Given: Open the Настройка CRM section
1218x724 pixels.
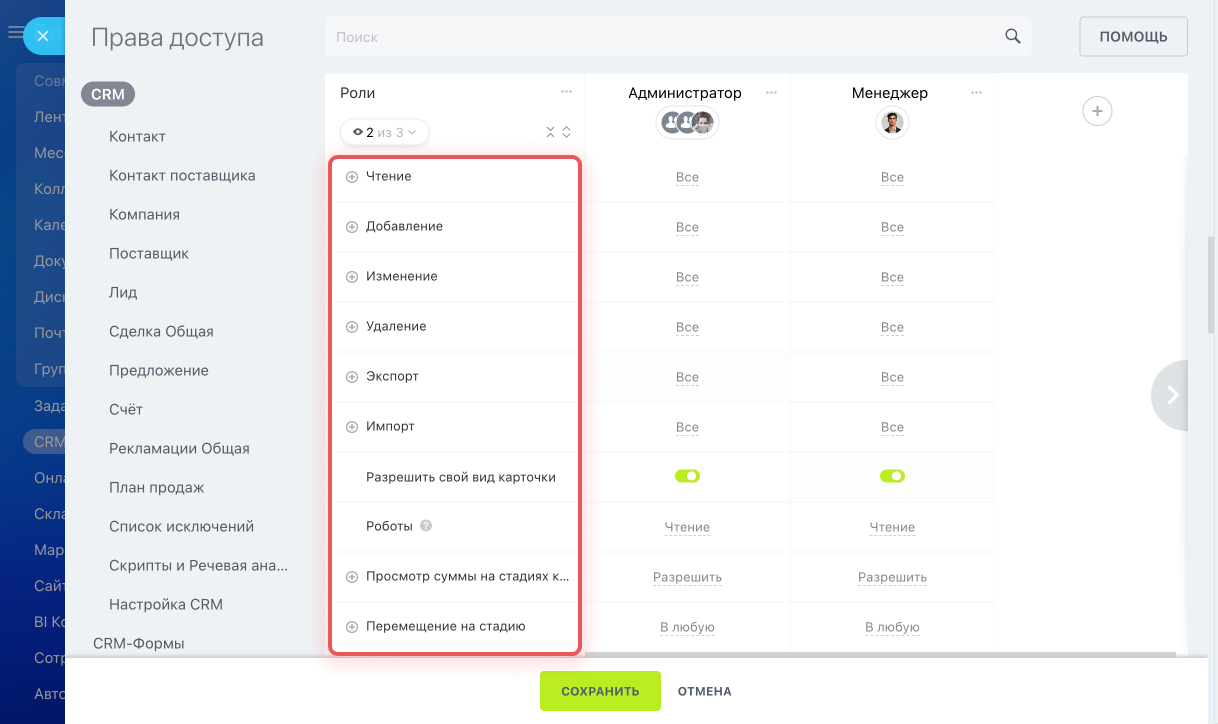Looking at the screenshot, I should click(166, 604).
